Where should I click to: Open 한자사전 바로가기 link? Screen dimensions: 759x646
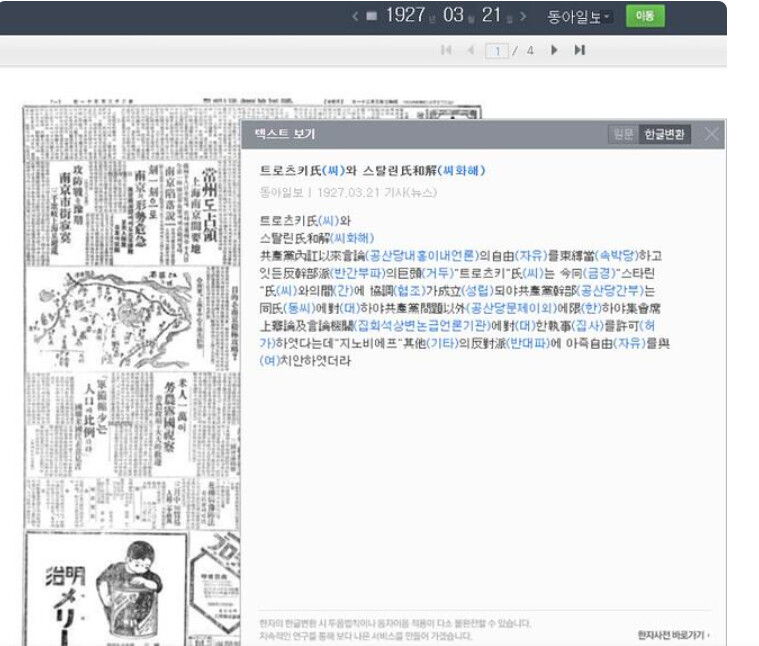[674, 635]
